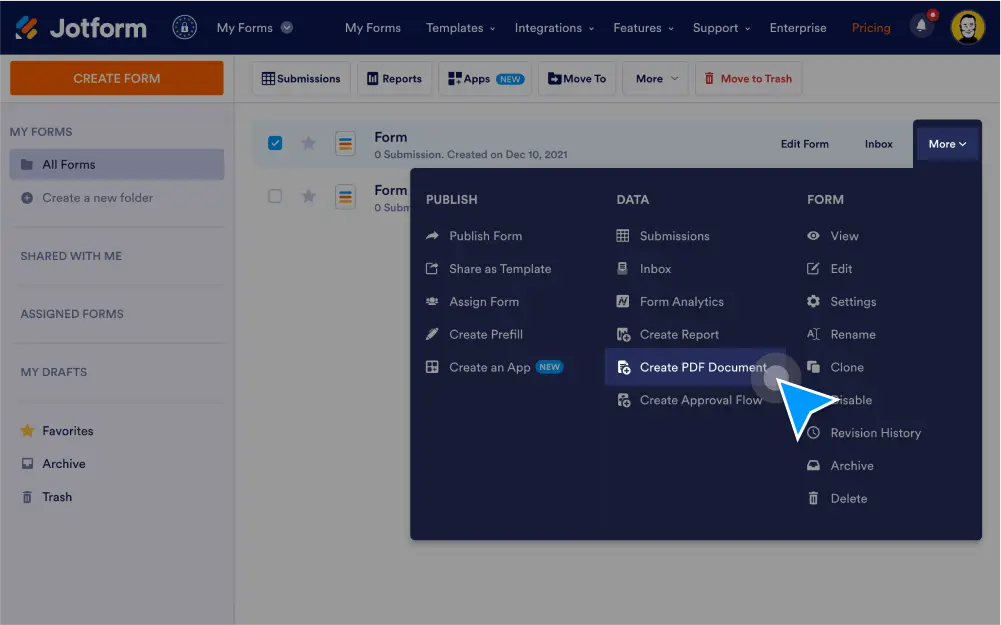Viewport: 1001px width, 625px height.
Task: Open the Pricing page link
Action: click(870, 27)
